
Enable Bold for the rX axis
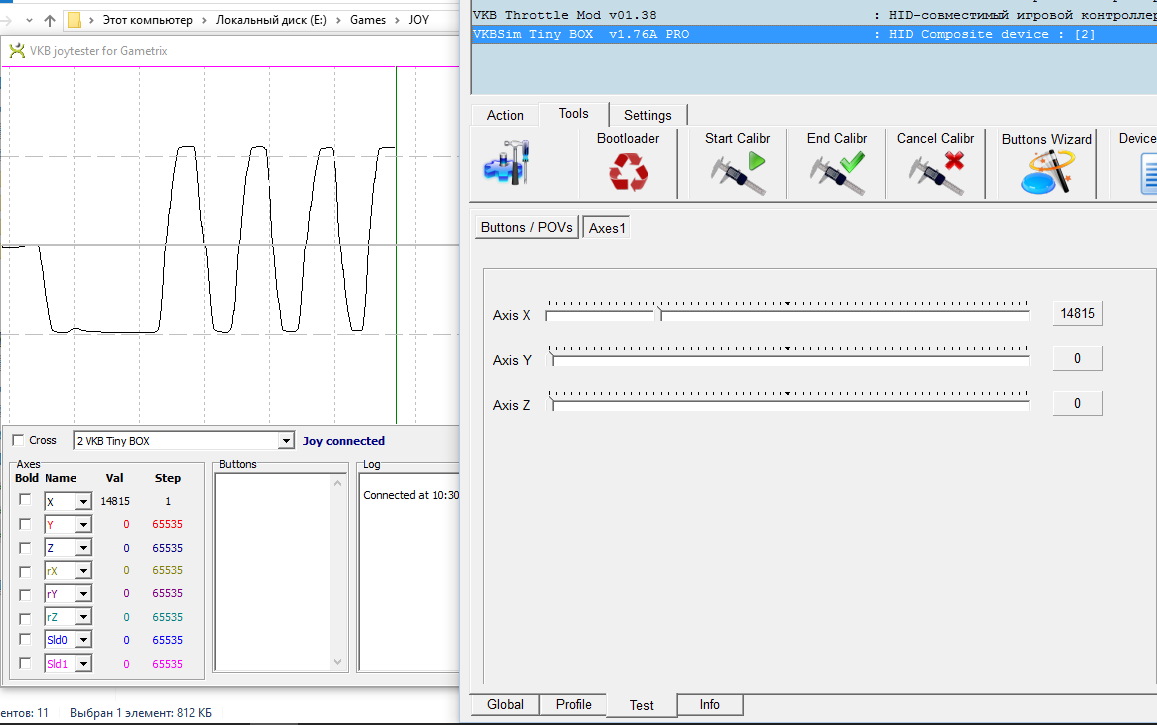coord(25,571)
